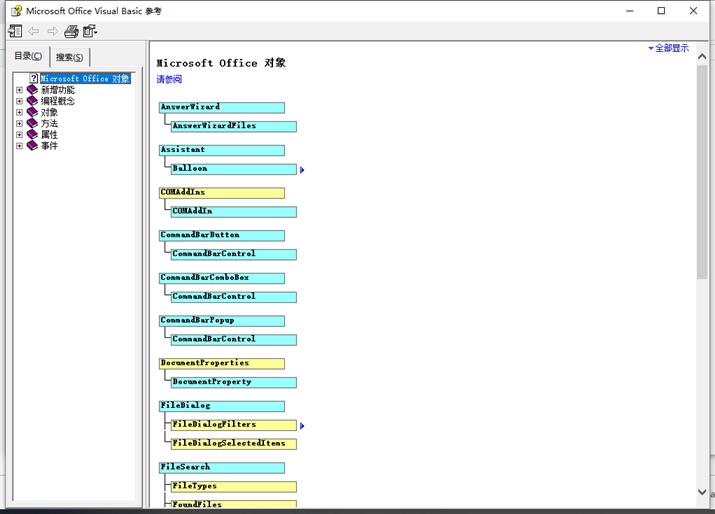Click the purple book icon beside 事件
This screenshot has height=514, width=715.
point(32,145)
